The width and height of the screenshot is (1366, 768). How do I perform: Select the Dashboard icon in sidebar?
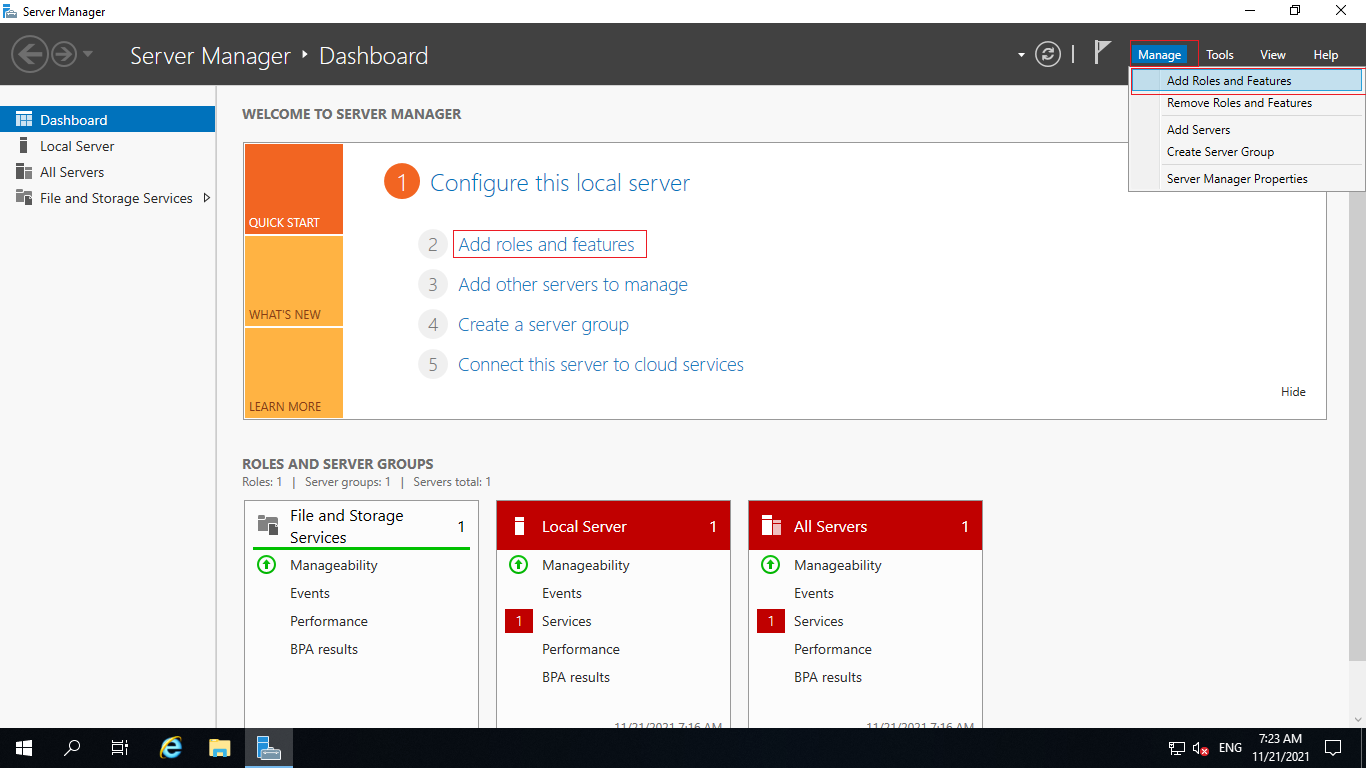24,119
